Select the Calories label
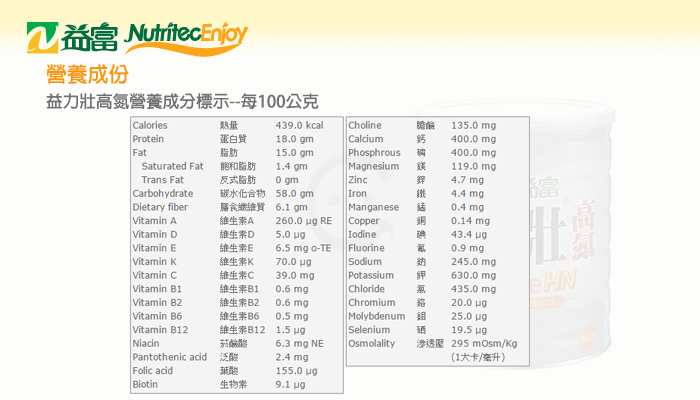Screen dimensions: 700x400 pos(150,125)
